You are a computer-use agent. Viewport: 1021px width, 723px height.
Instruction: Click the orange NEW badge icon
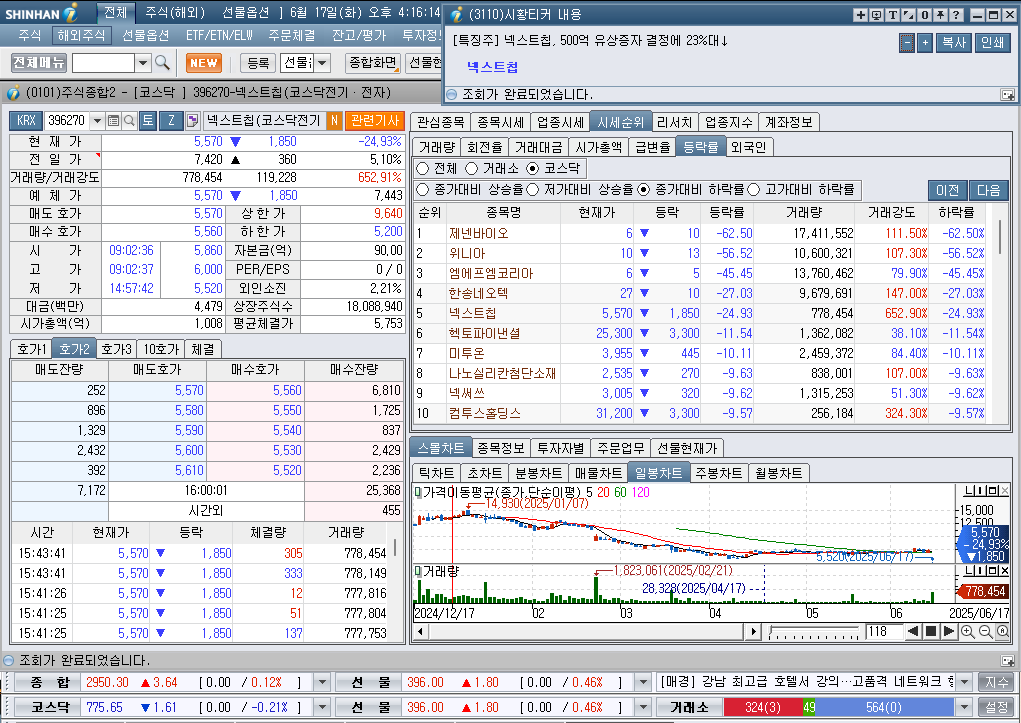pyautogui.click(x=203, y=63)
